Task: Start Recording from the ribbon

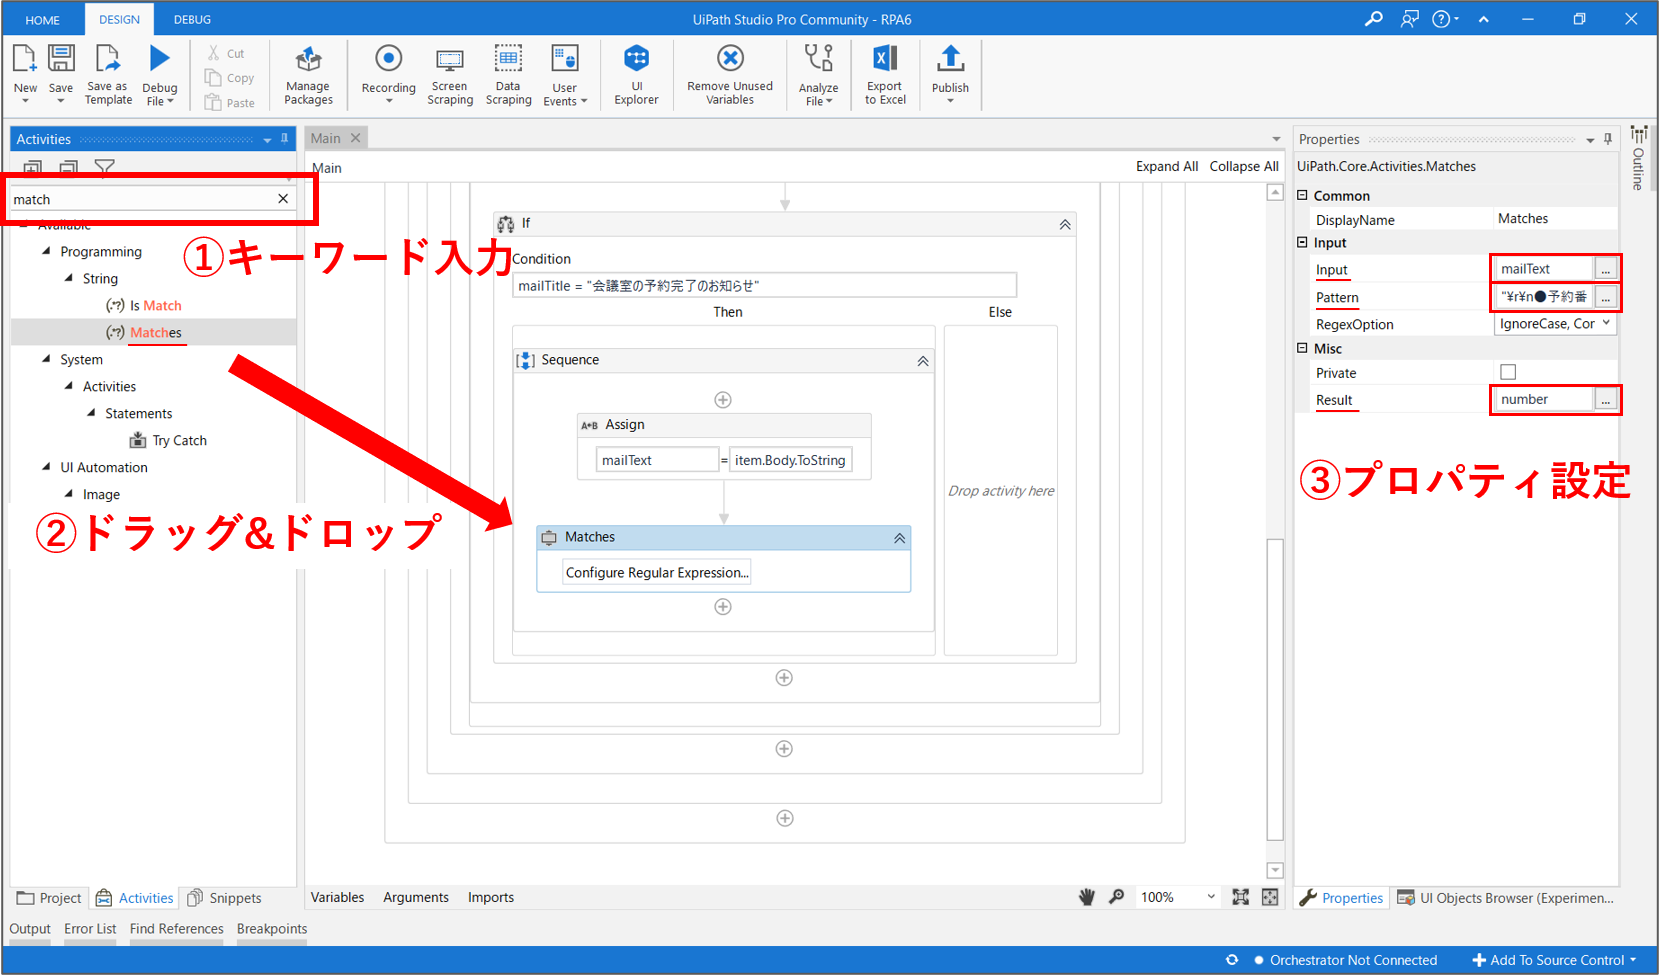Action: pyautogui.click(x=388, y=59)
